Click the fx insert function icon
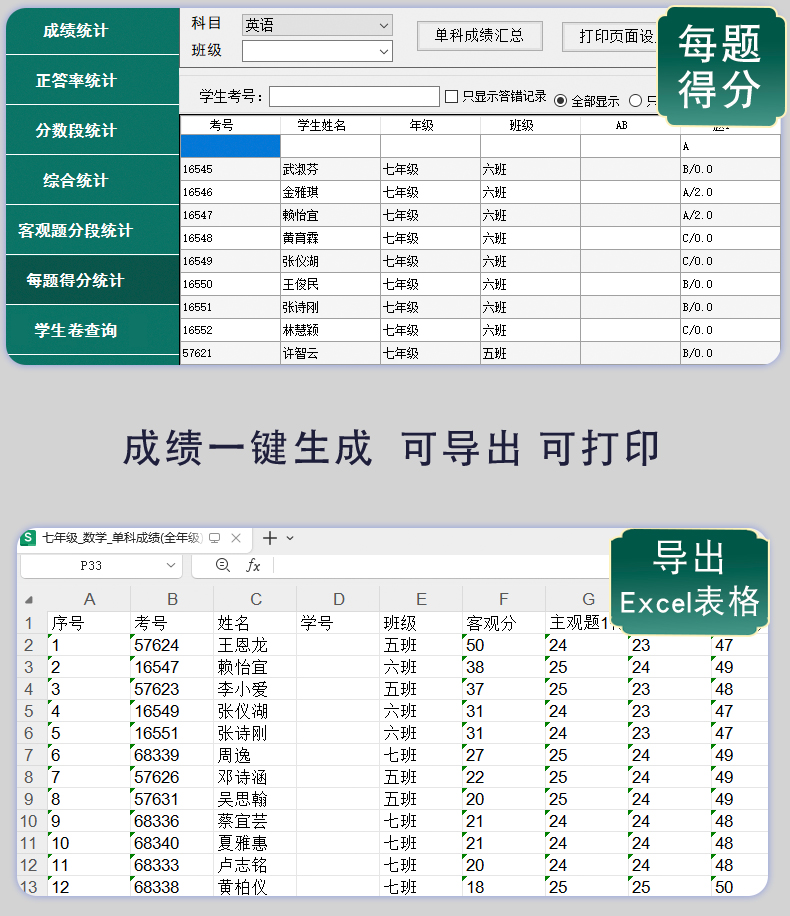790x916 pixels. point(253,566)
